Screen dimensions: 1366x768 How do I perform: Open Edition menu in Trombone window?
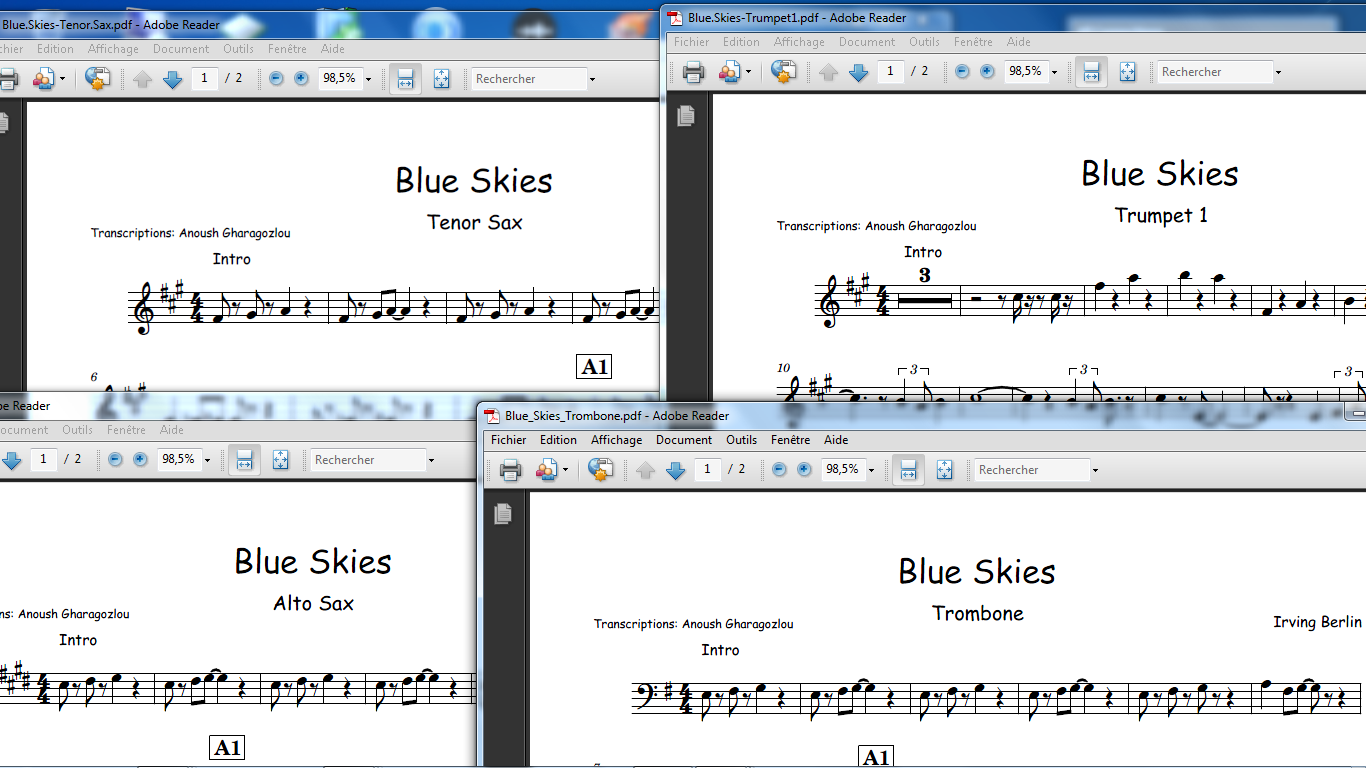(558, 440)
